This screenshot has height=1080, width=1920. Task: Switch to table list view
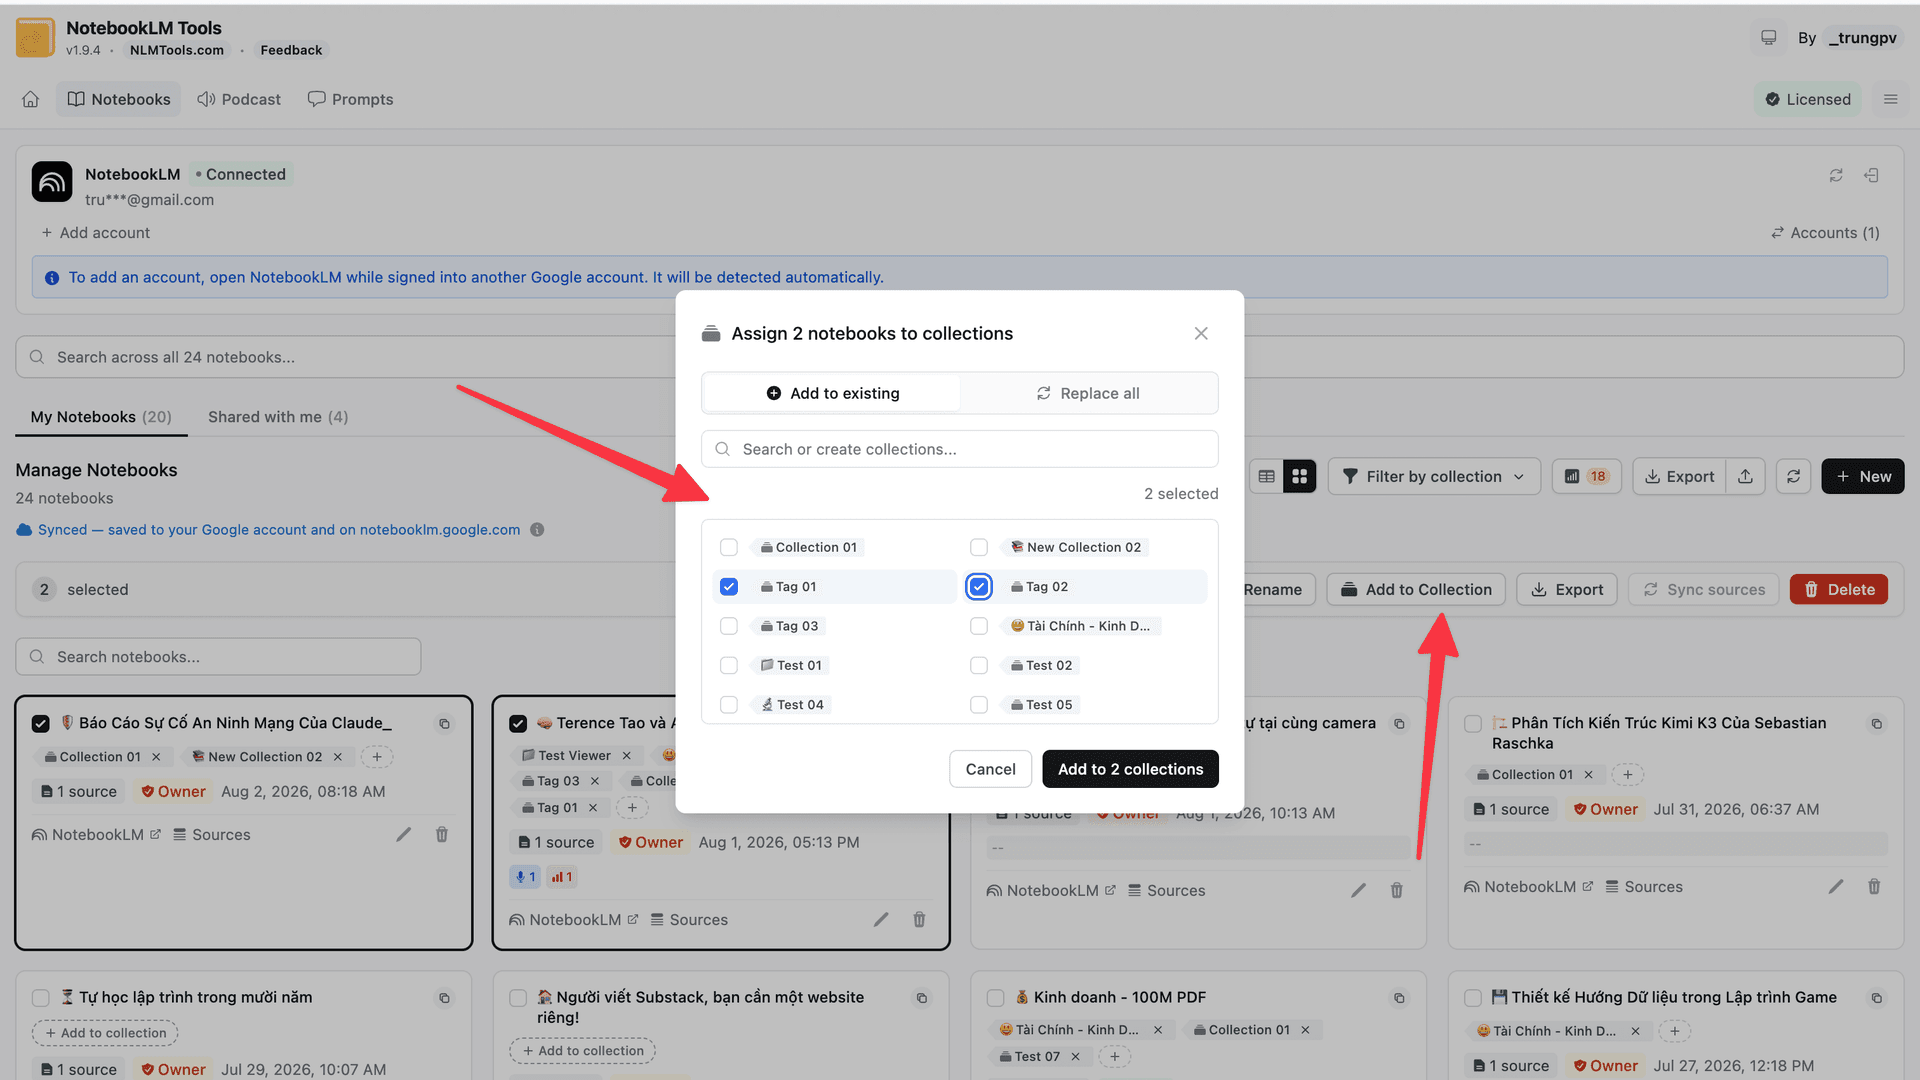(1266, 477)
